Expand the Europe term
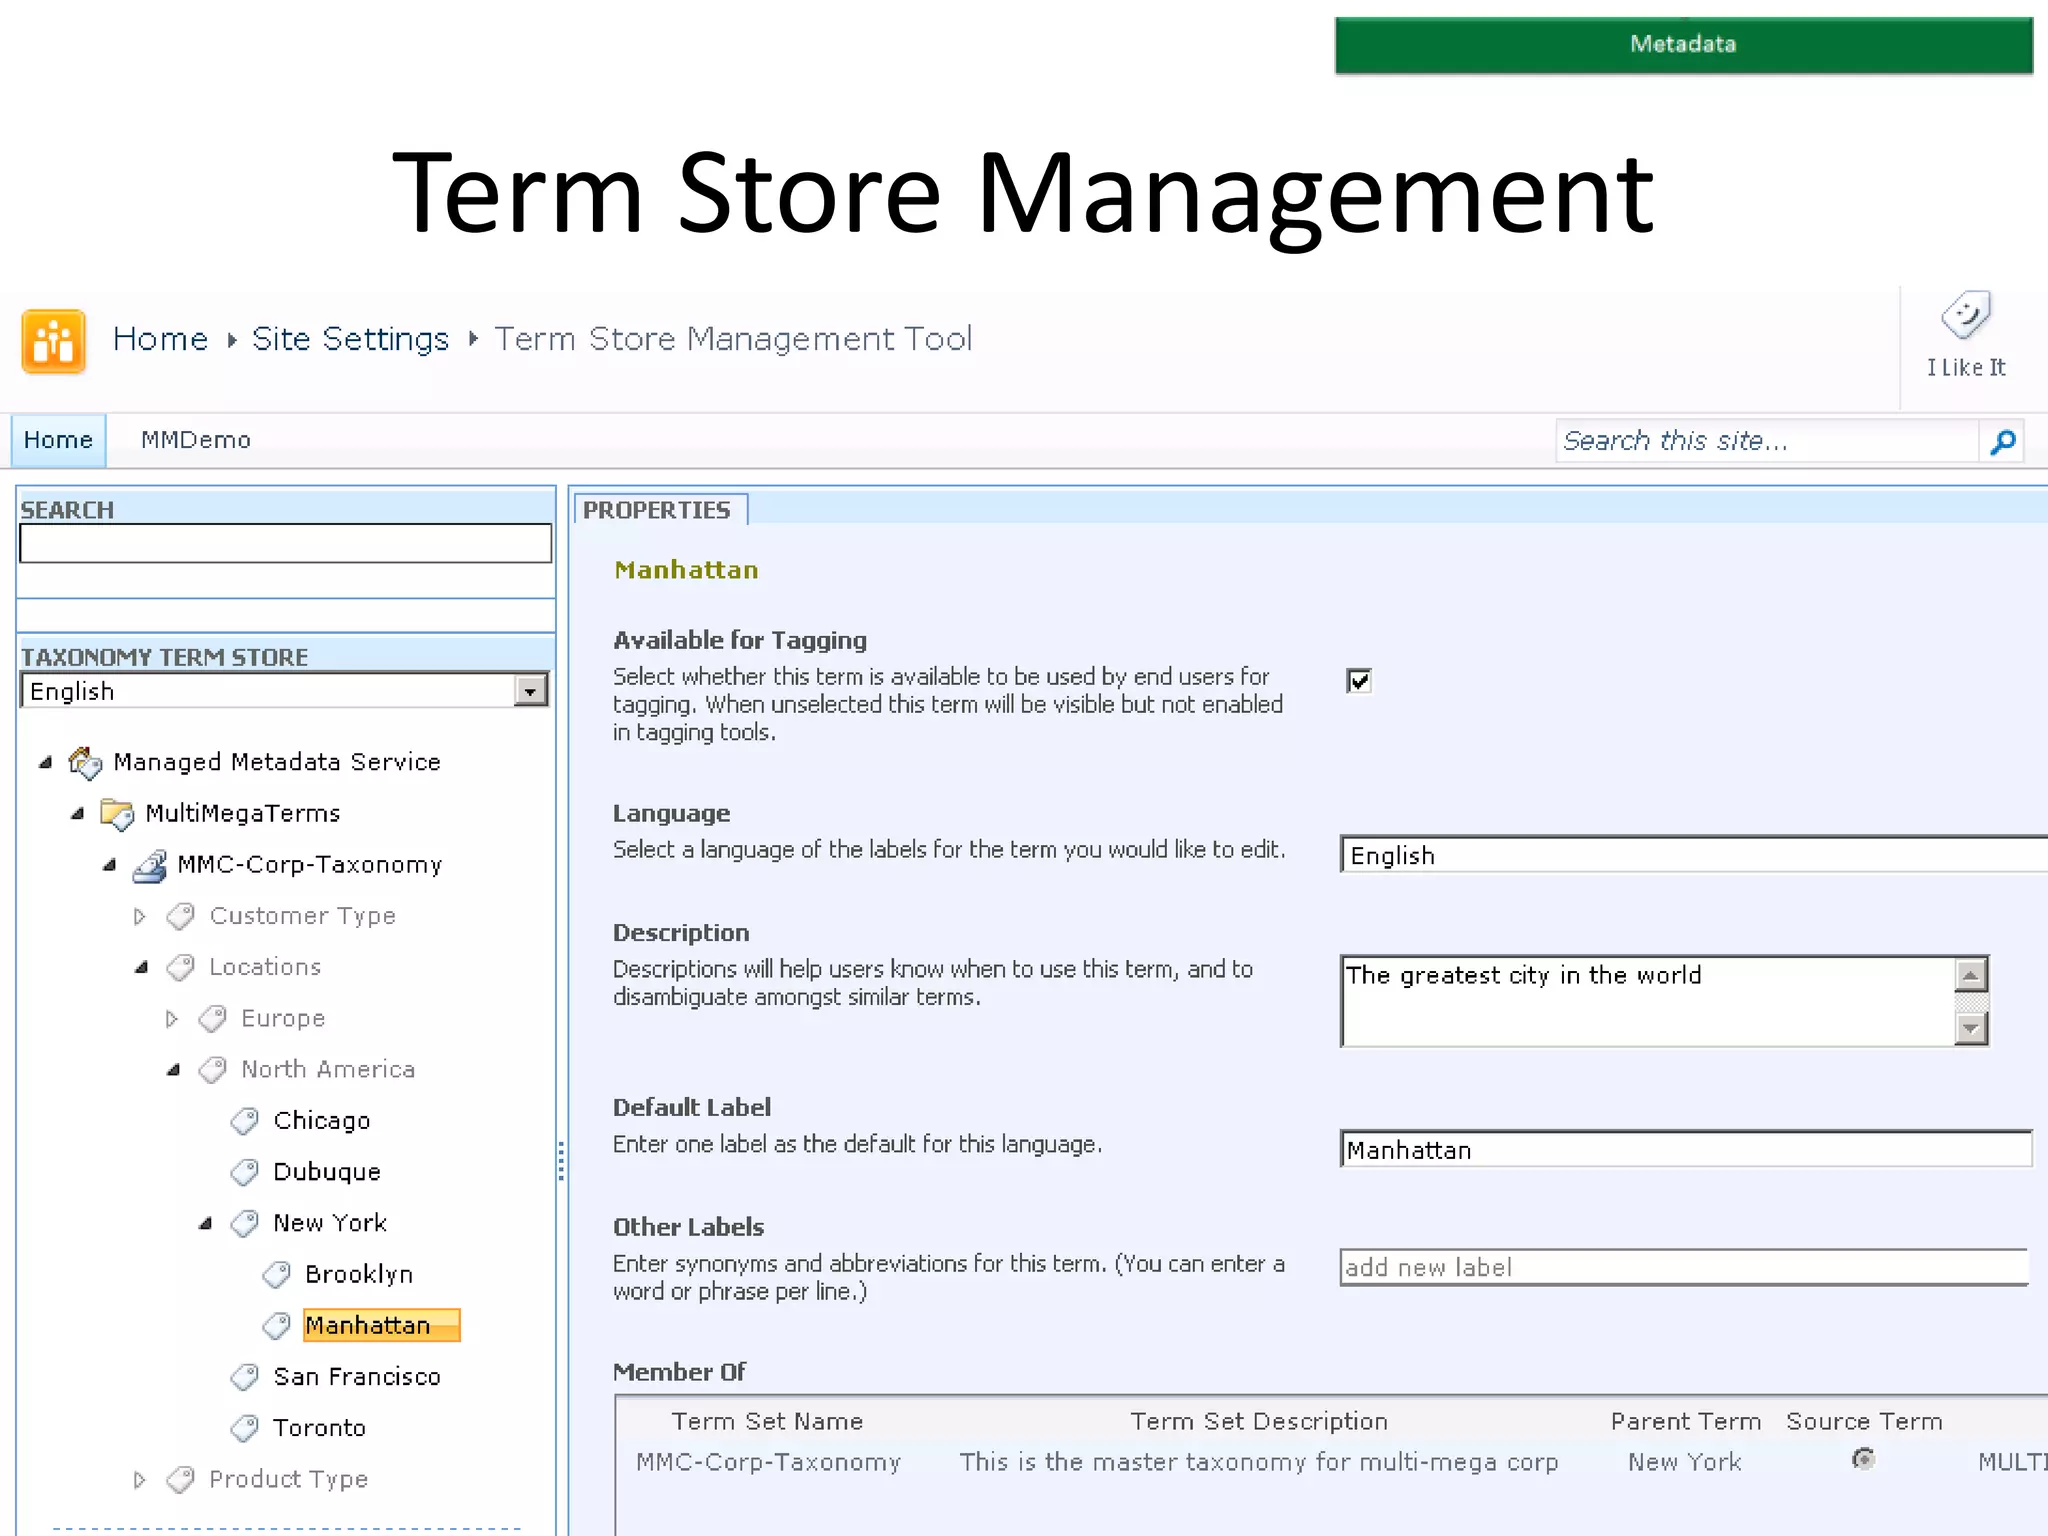 [x=172, y=1018]
